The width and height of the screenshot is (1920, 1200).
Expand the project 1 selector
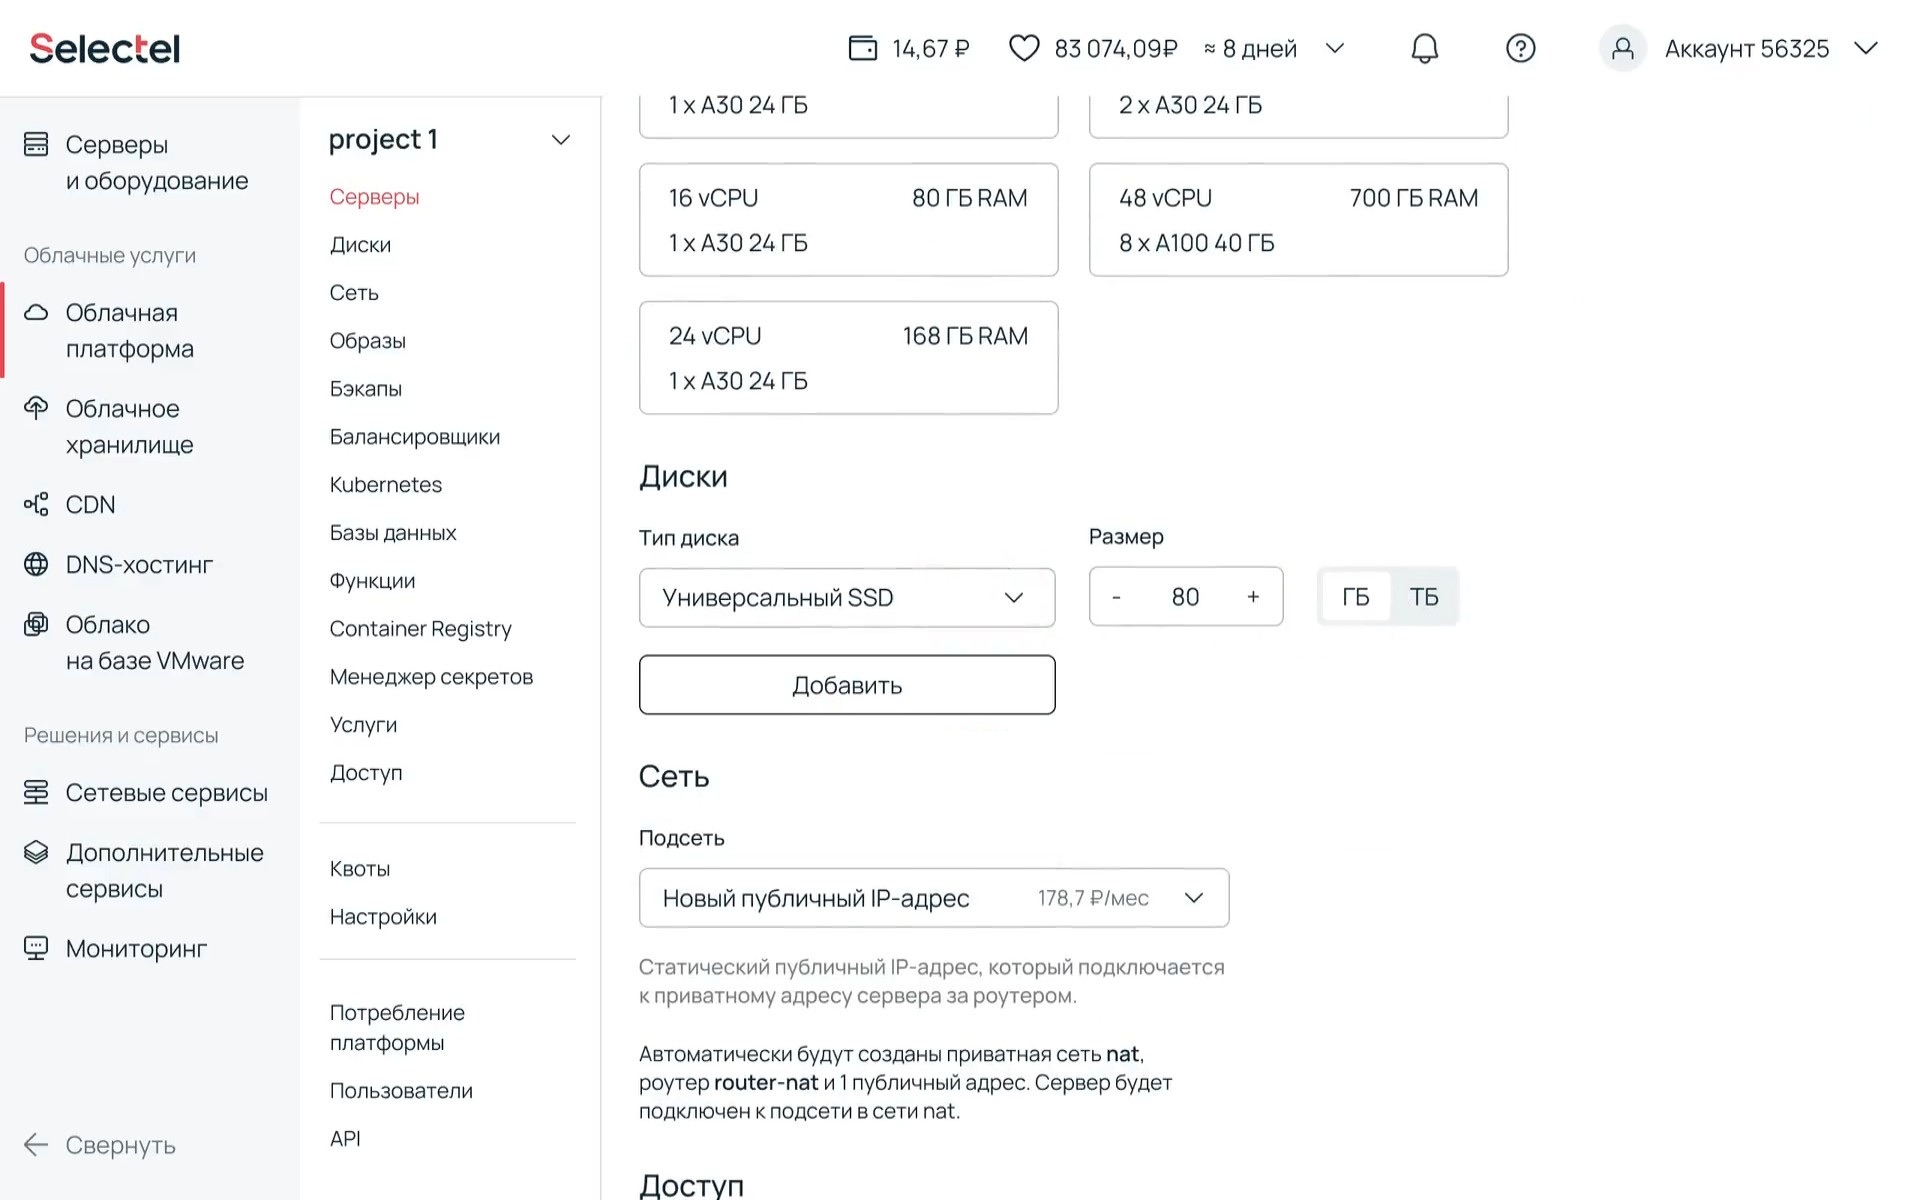point(561,140)
